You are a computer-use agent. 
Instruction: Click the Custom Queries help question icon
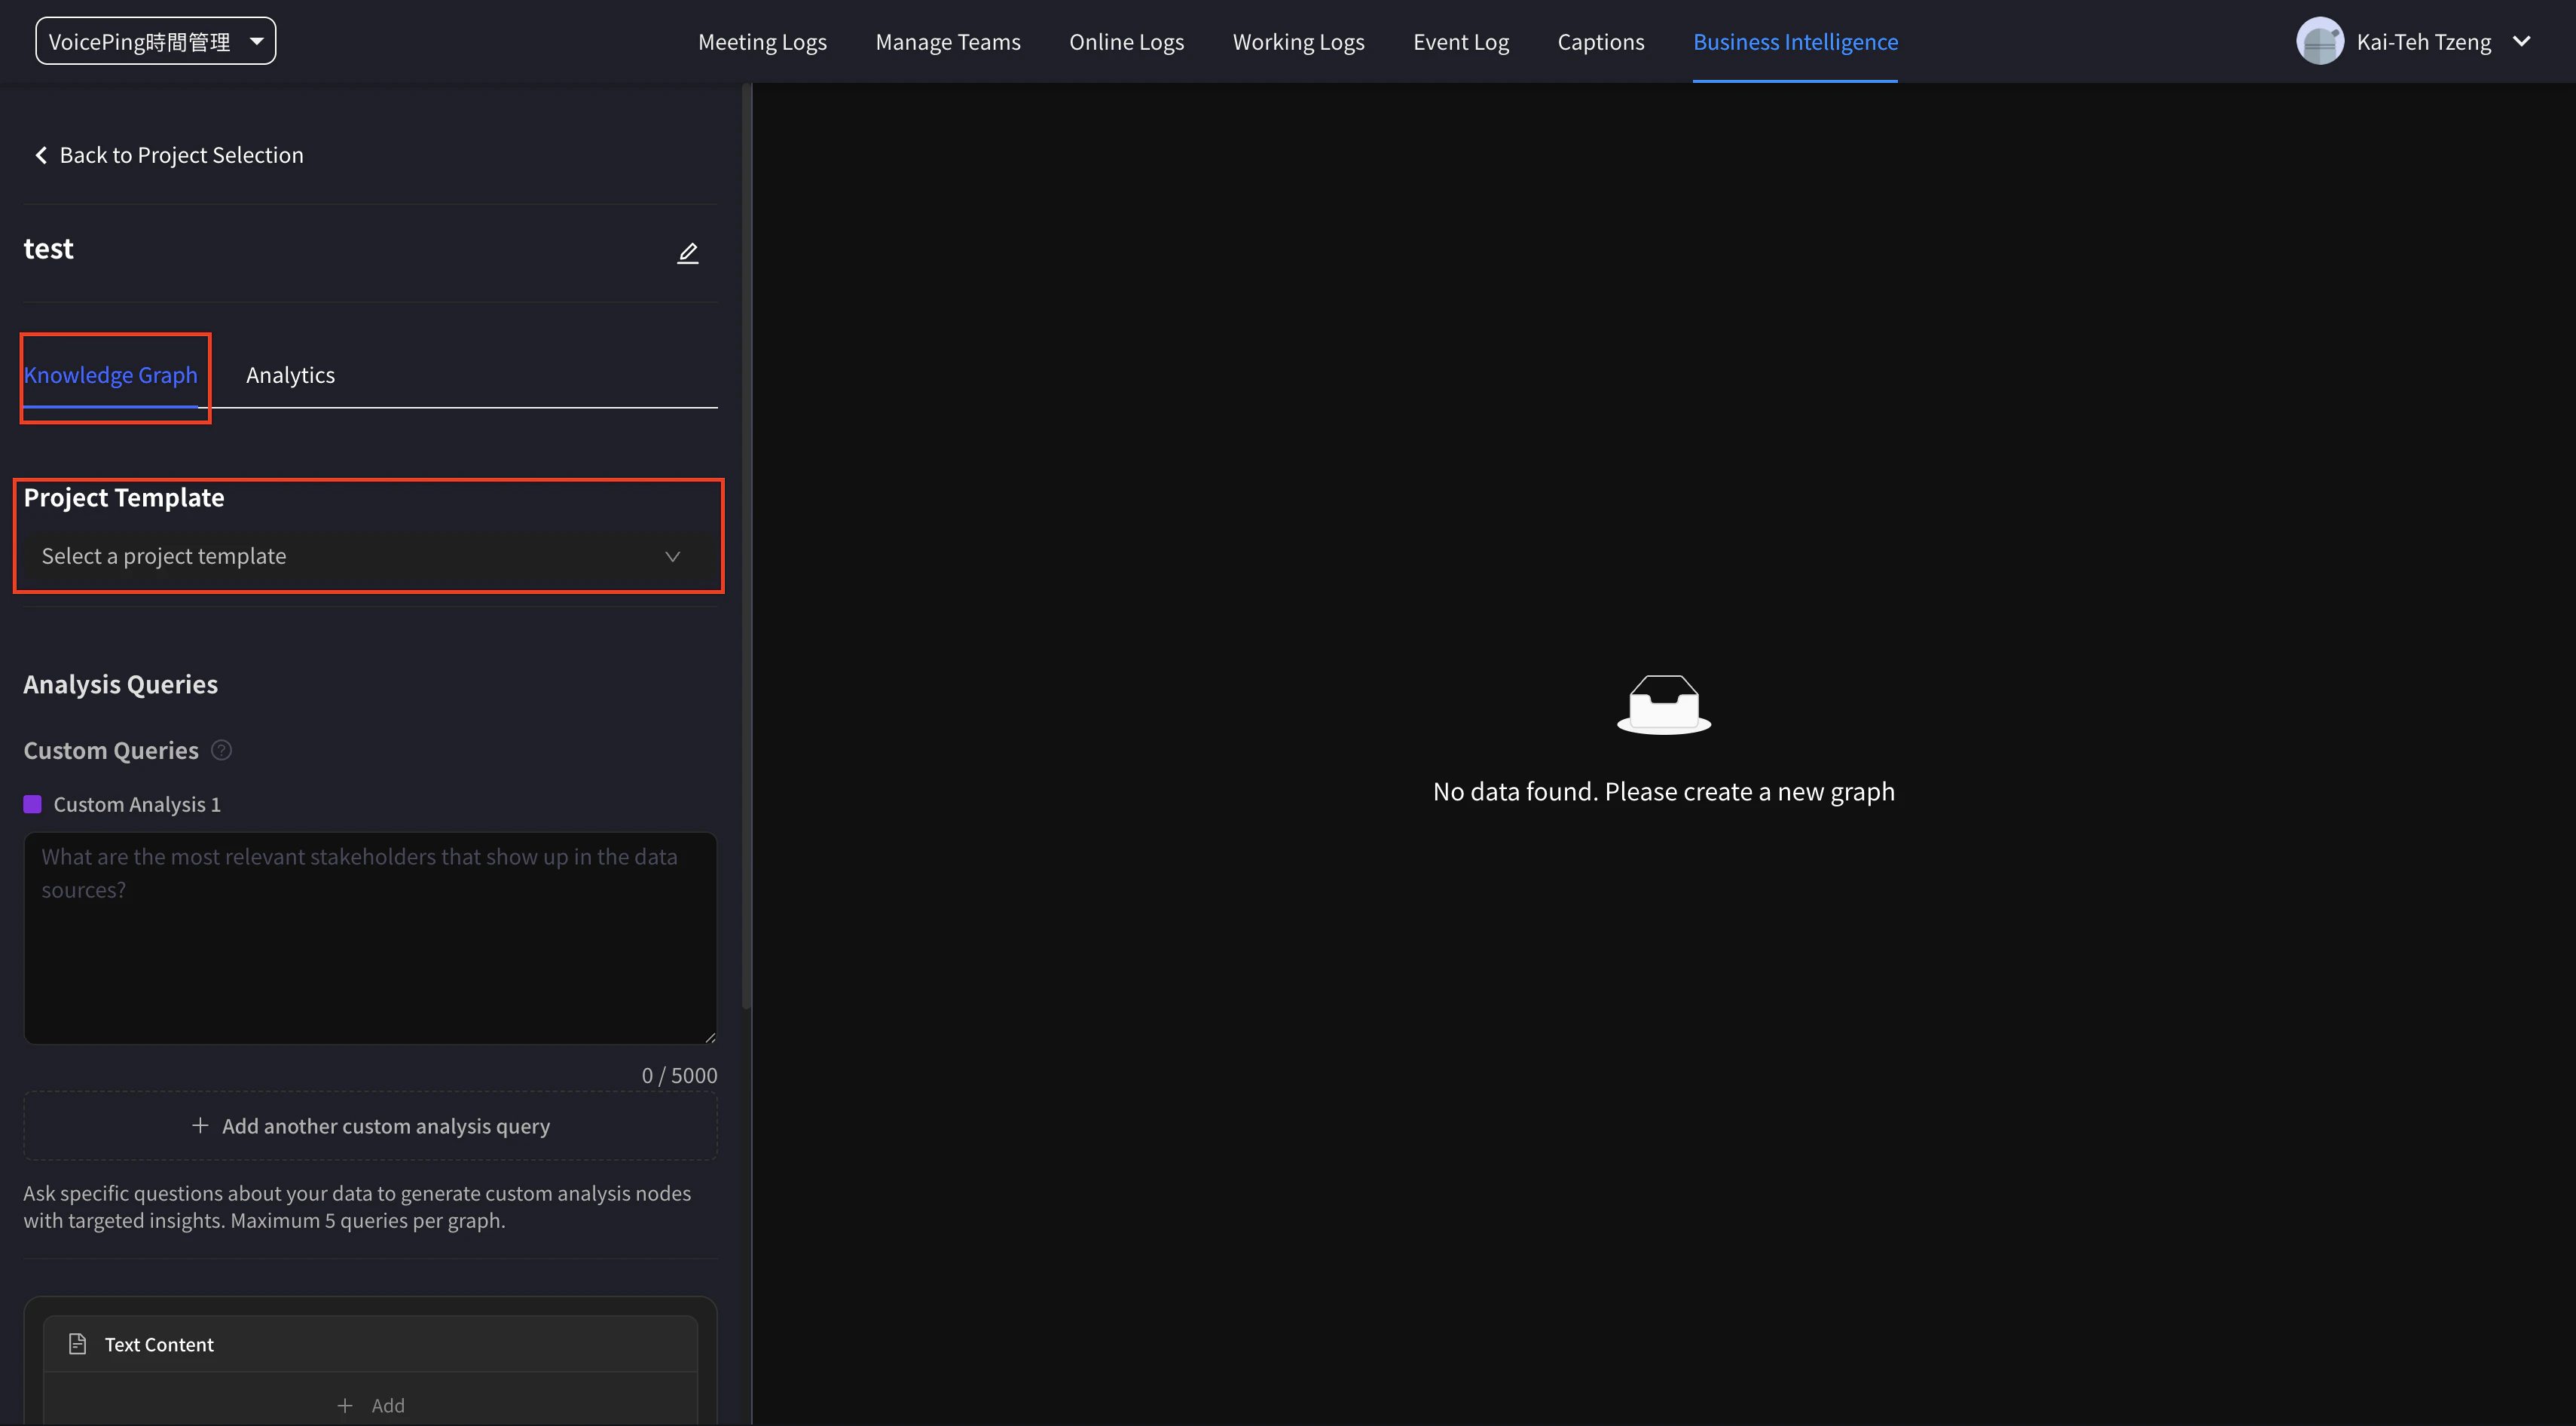coord(222,750)
